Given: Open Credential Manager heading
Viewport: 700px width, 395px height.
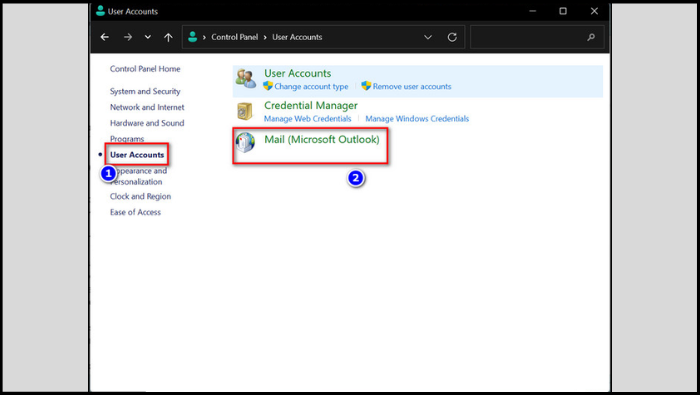Looking at the screenshot, I should tap(311, 105).
